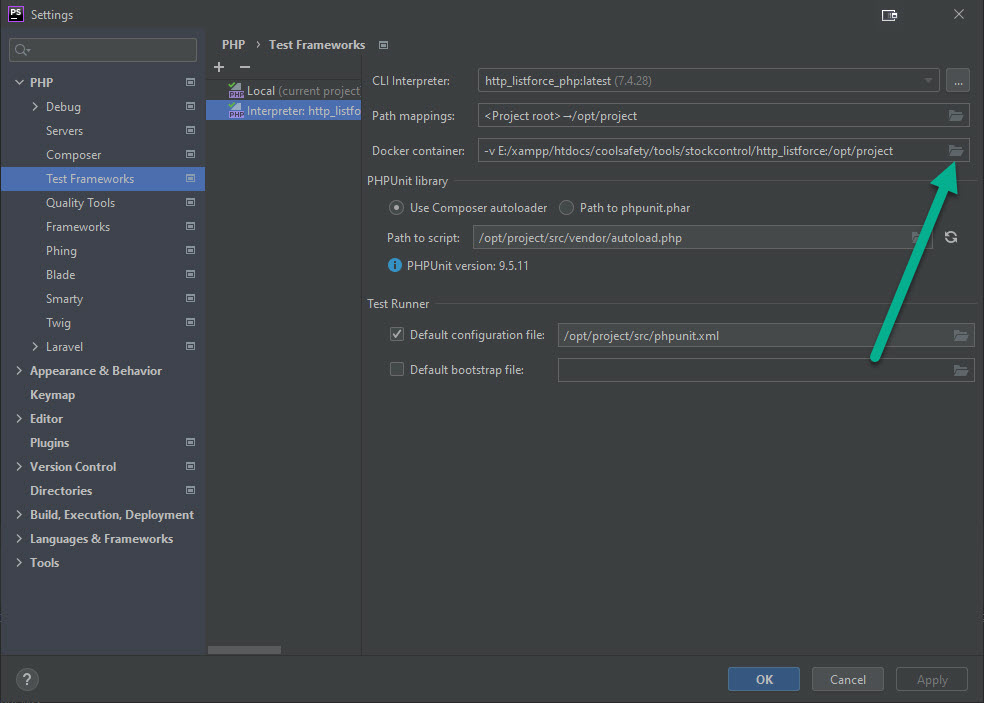This screenshot has height=703, width=984.
Task: Click the remove (−) configuration button
Action: pyautogui.click(x=244, y=67)
